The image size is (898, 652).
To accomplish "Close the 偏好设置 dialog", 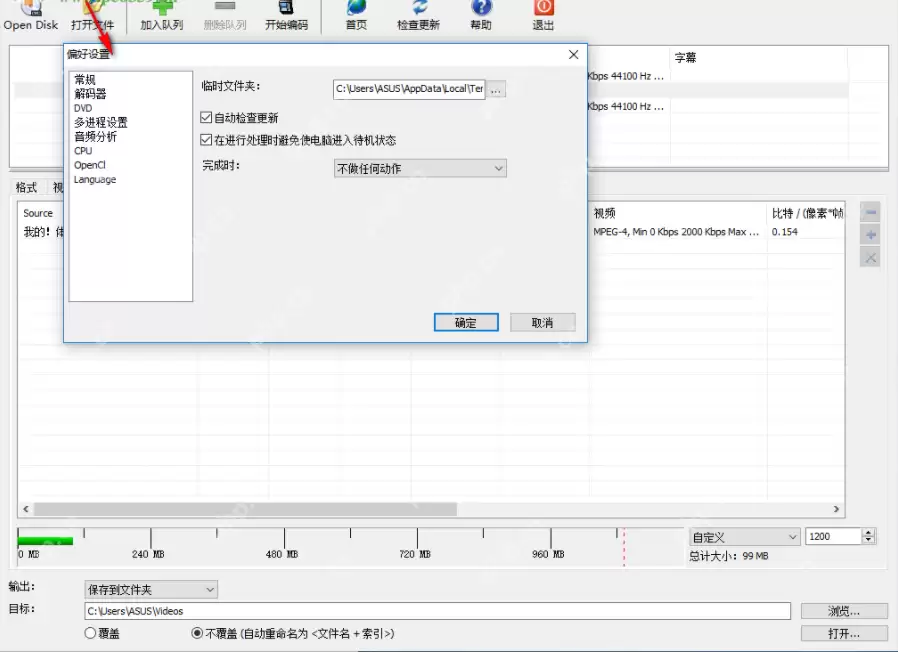I will click(x=573, y=54).
